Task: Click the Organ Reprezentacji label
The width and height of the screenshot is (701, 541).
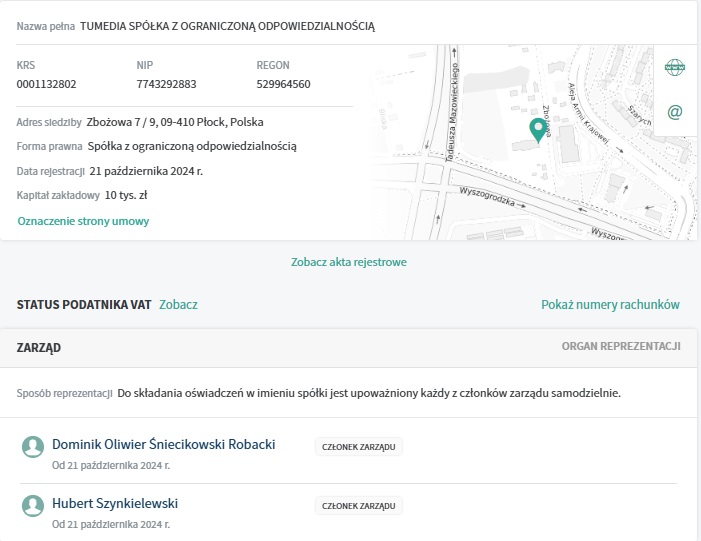Action: click(621, 346)
